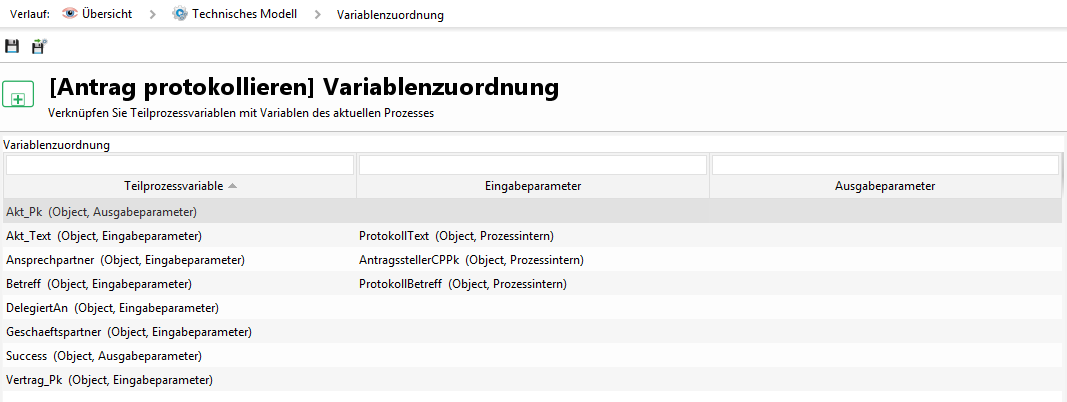Select the Success output variable row

(104, 356)
